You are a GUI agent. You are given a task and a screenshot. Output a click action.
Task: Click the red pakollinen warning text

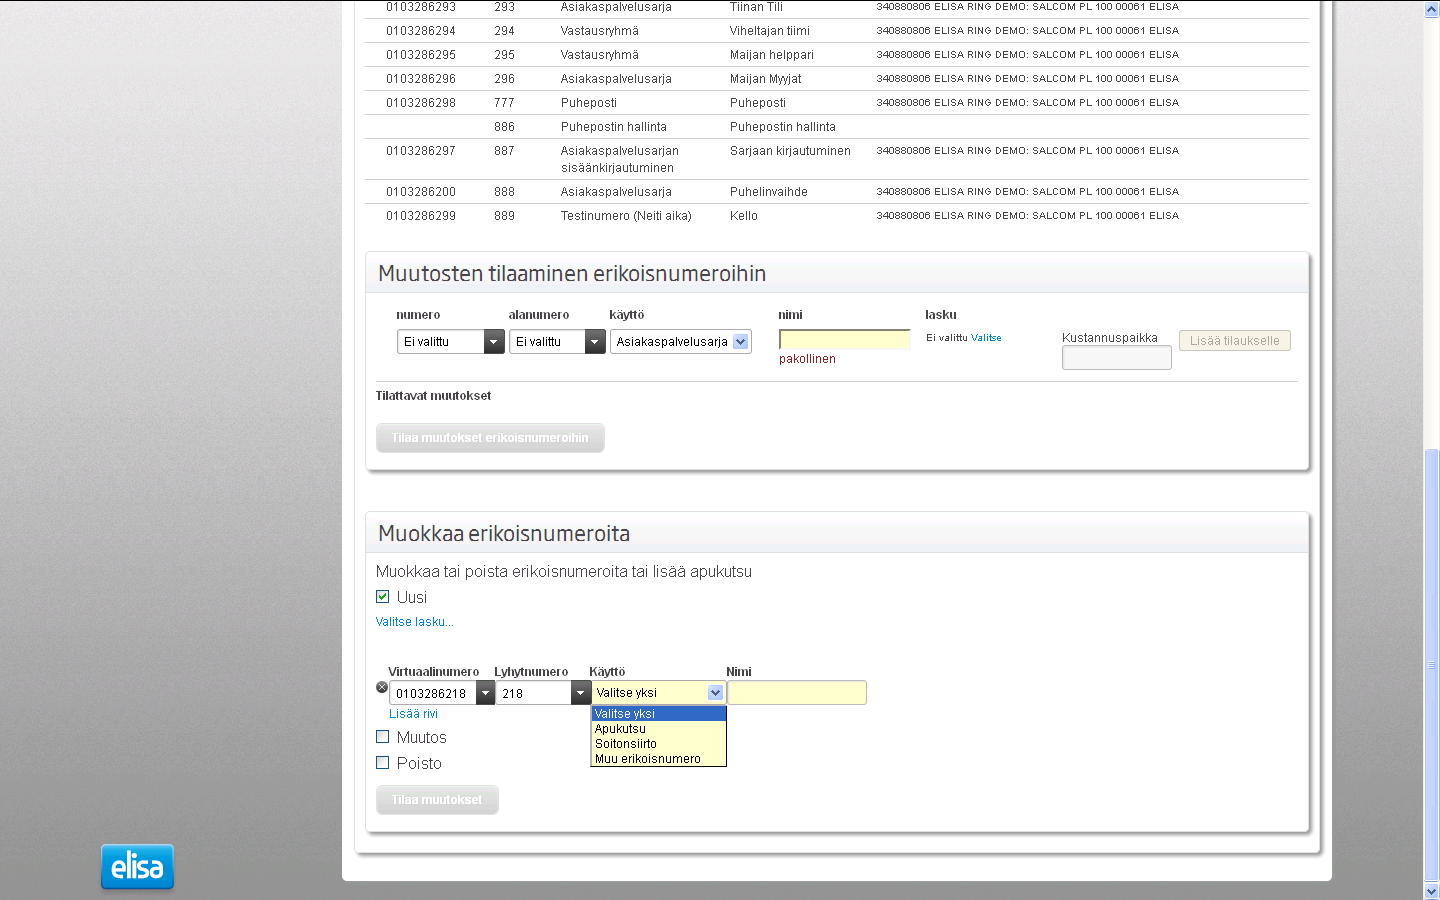click(807, 359)
